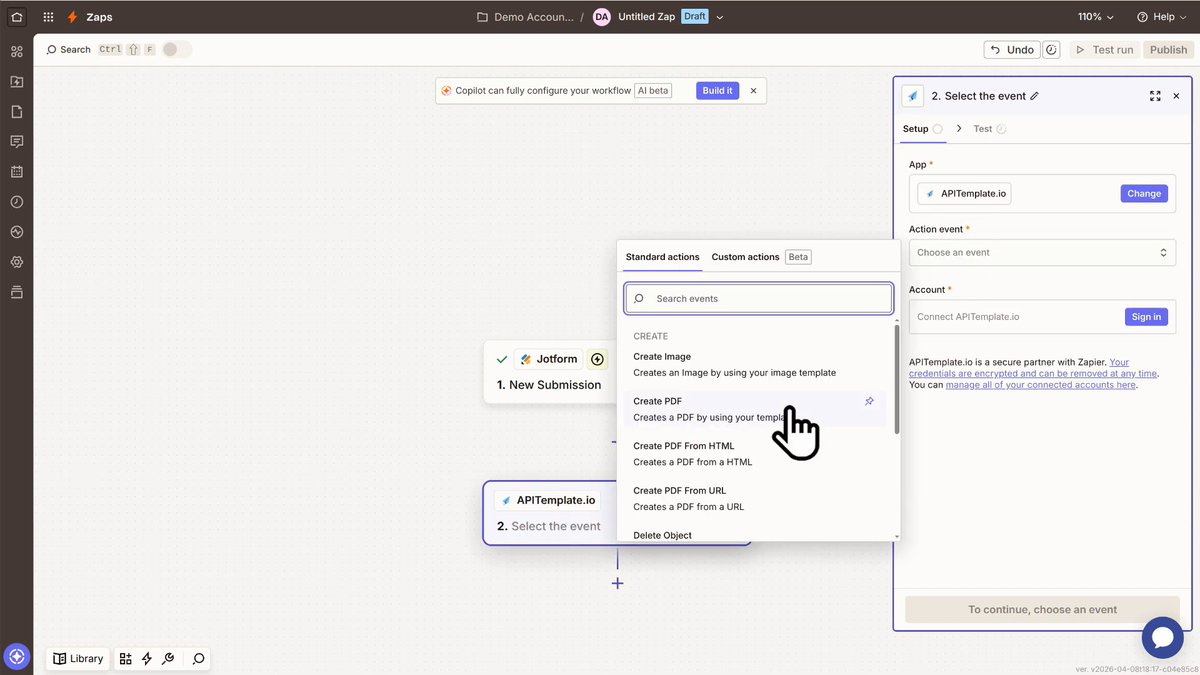Open the zoom level 110% dropdown

(1094, 16)
